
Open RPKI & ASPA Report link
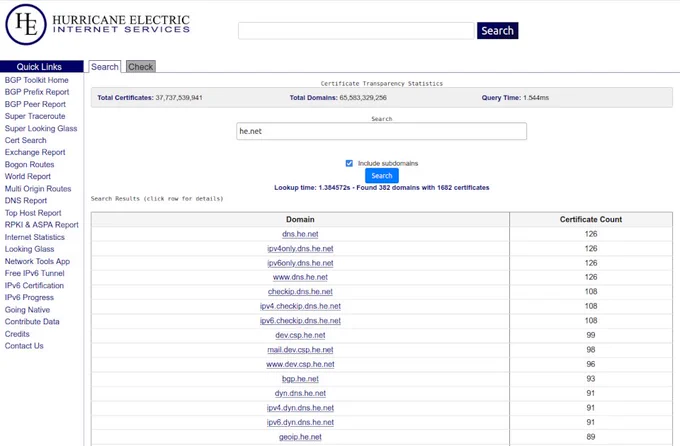[x=42, y=225]
